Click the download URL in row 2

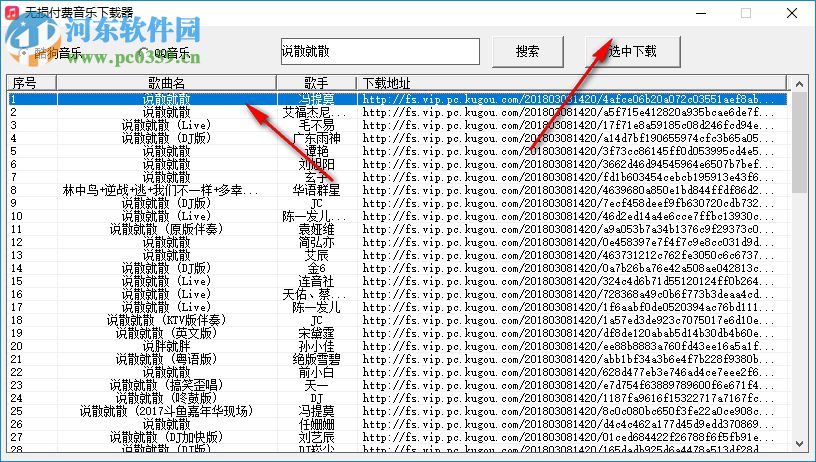click(568, 112)
